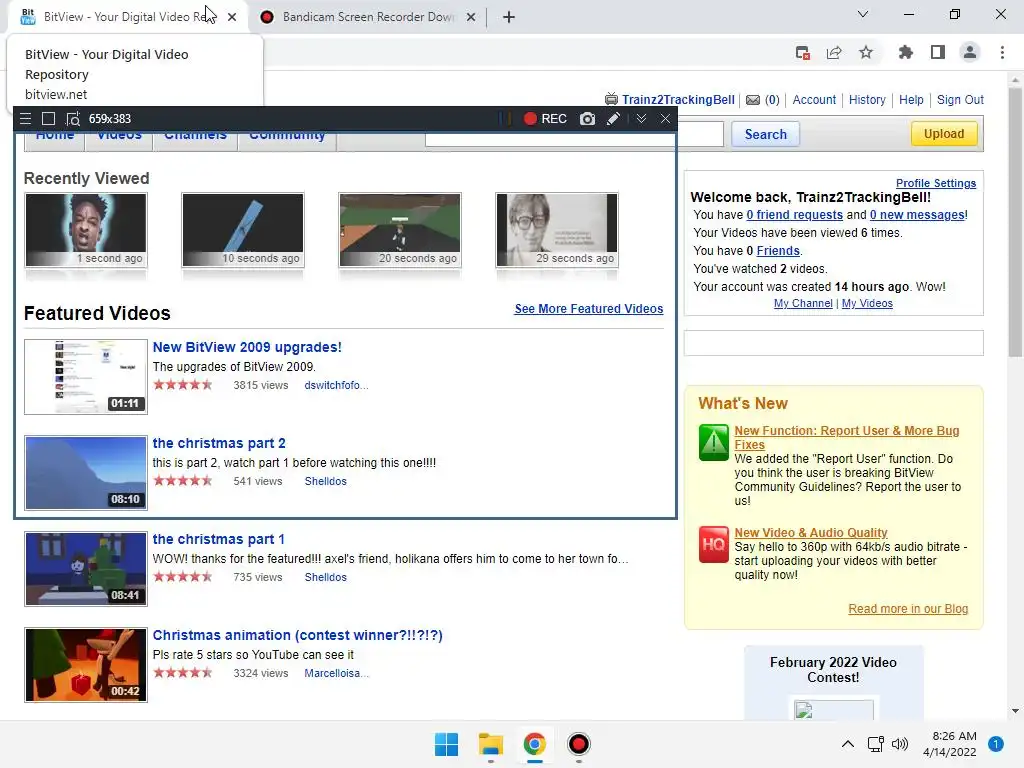Open the Friends link
This screenshot has height=768, width=1024.
(x=778, y=251)
